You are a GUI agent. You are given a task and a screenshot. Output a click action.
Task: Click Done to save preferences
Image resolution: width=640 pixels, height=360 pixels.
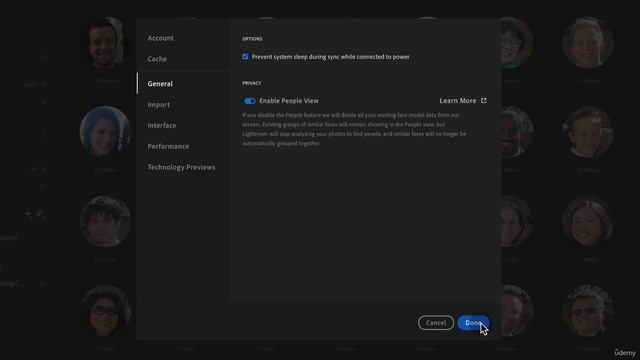pos(473,322)
